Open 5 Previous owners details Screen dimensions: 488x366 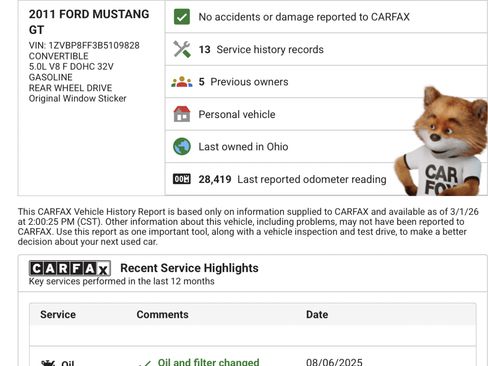[243, 82]
